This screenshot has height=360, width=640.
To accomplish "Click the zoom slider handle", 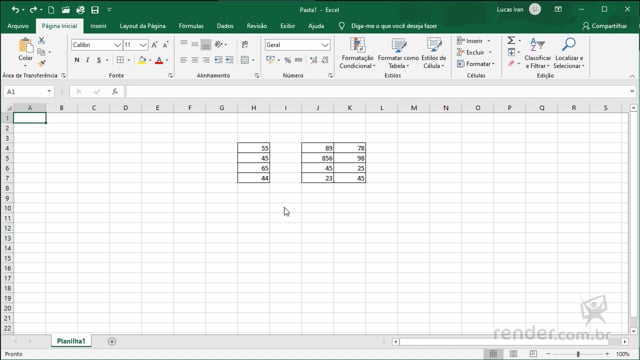I will point(578,354).
